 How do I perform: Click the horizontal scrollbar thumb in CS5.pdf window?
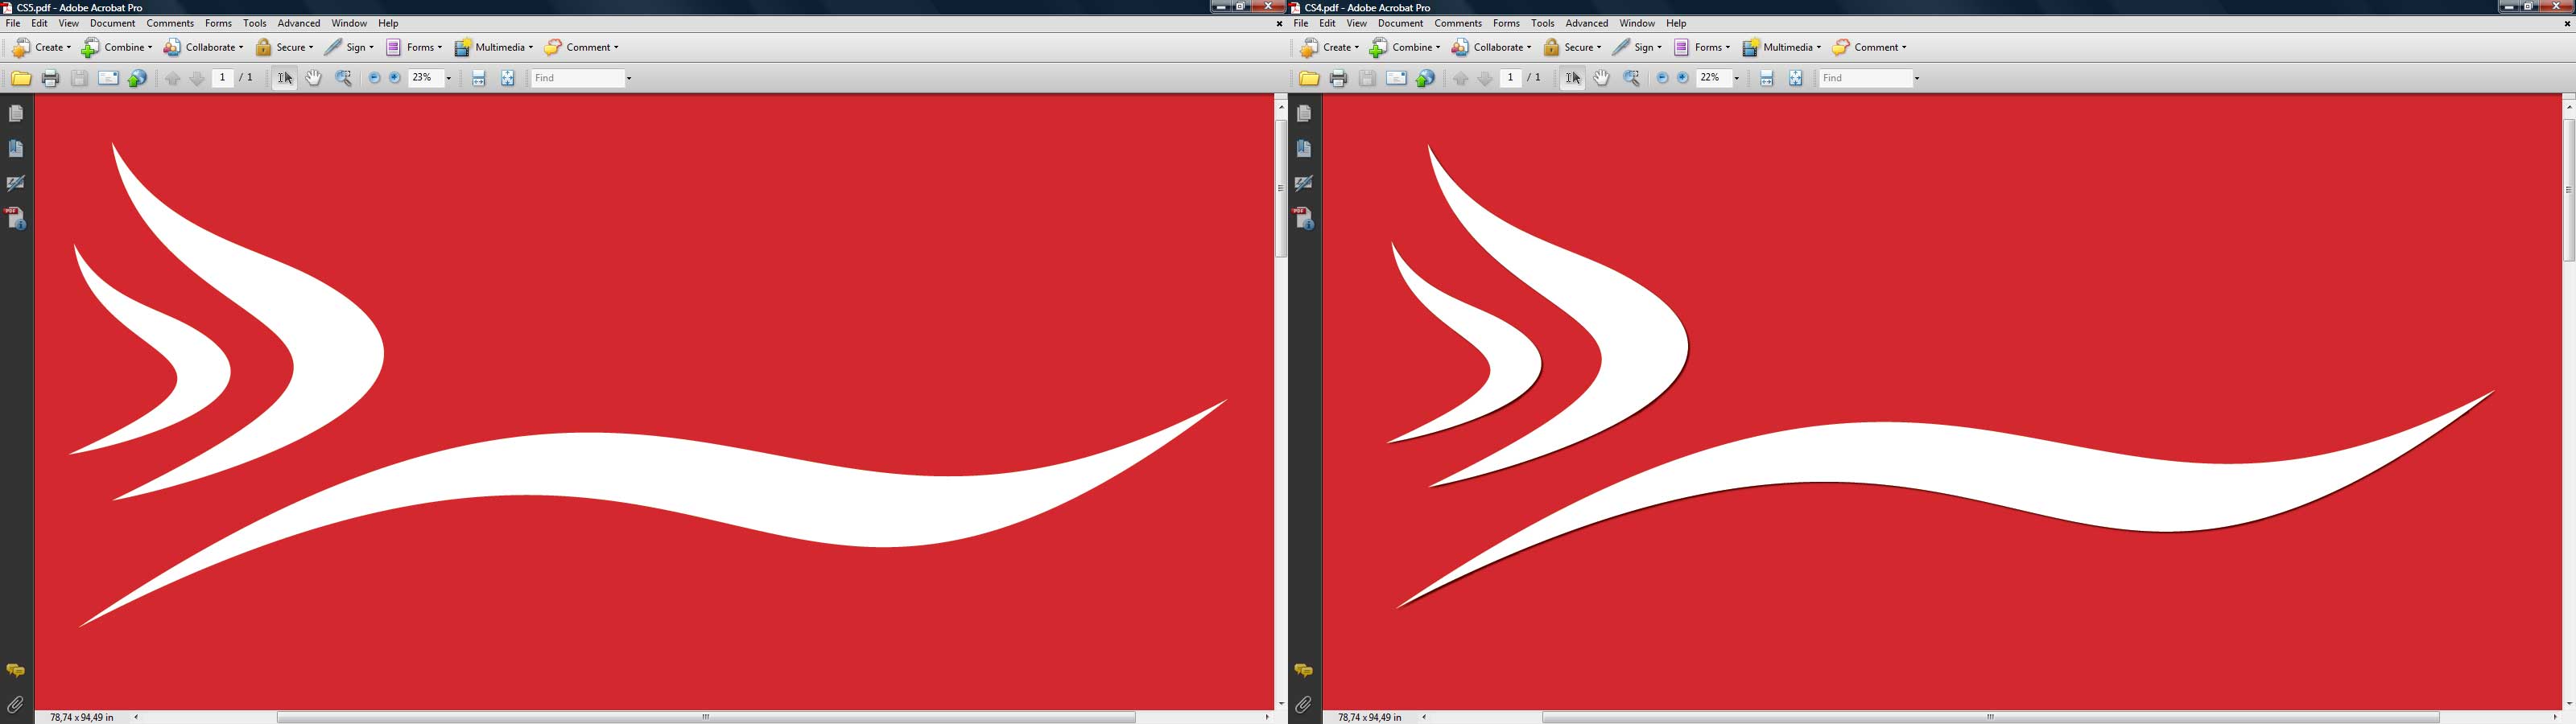[706, 717]
